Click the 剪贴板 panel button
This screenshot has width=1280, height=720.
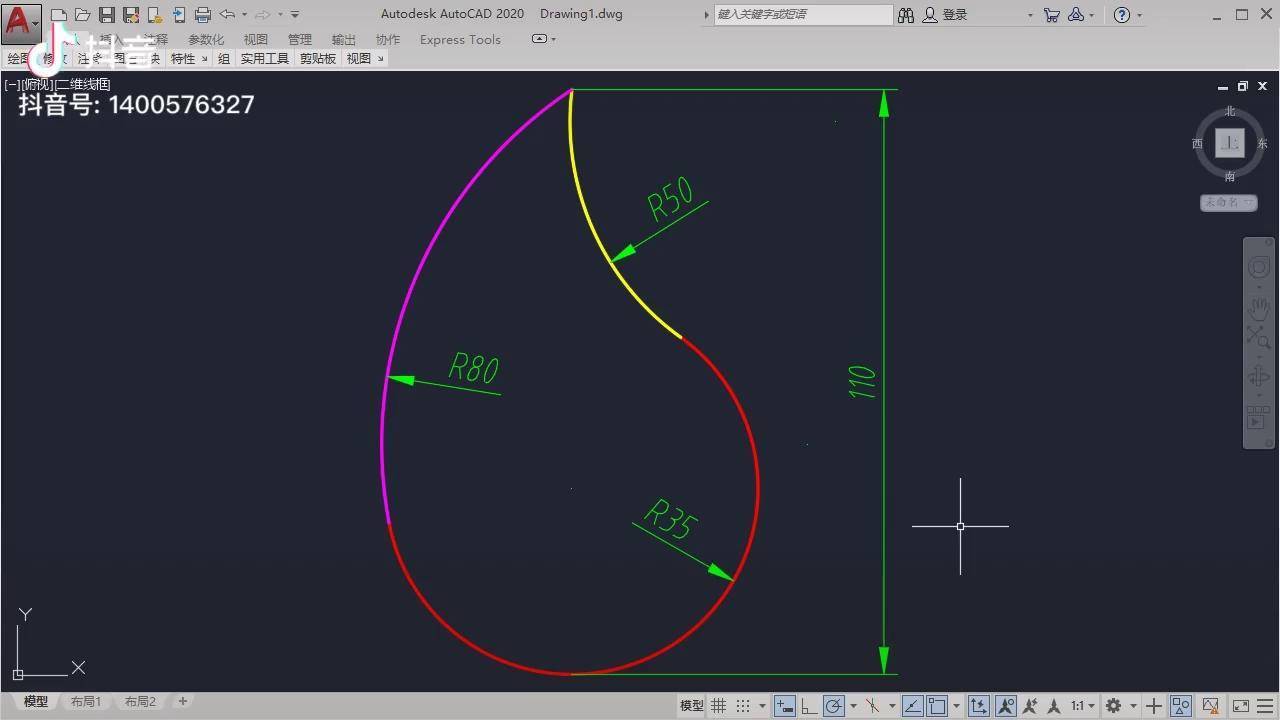[318, 59]
